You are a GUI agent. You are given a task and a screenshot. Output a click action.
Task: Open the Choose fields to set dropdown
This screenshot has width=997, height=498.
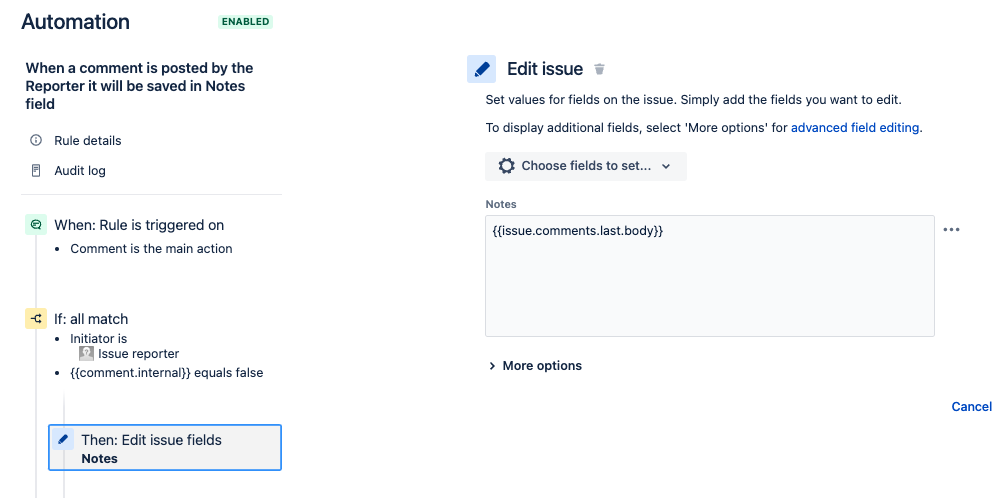[x=586, y=166]
